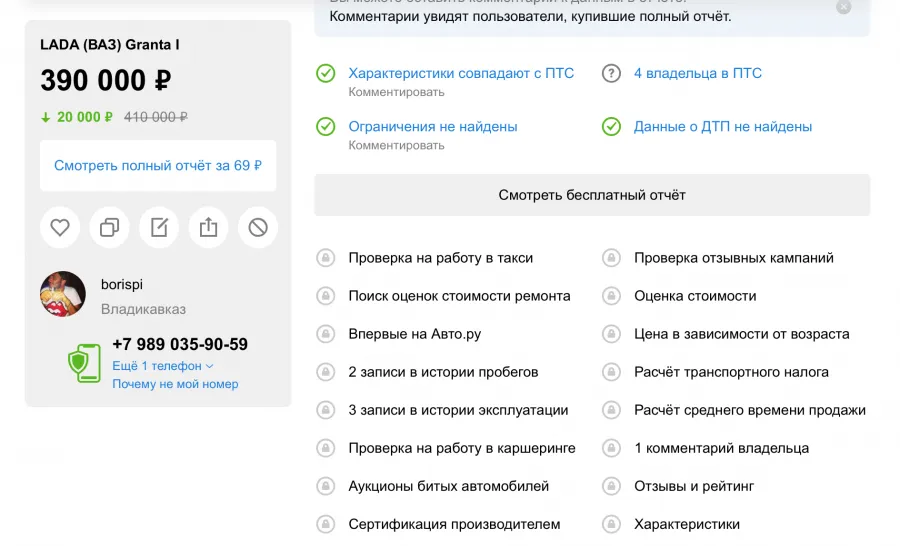Click green checkmark next to Ограничения не найдены
The height and width of the screenshot is (546, 900).
coord(325,126)
